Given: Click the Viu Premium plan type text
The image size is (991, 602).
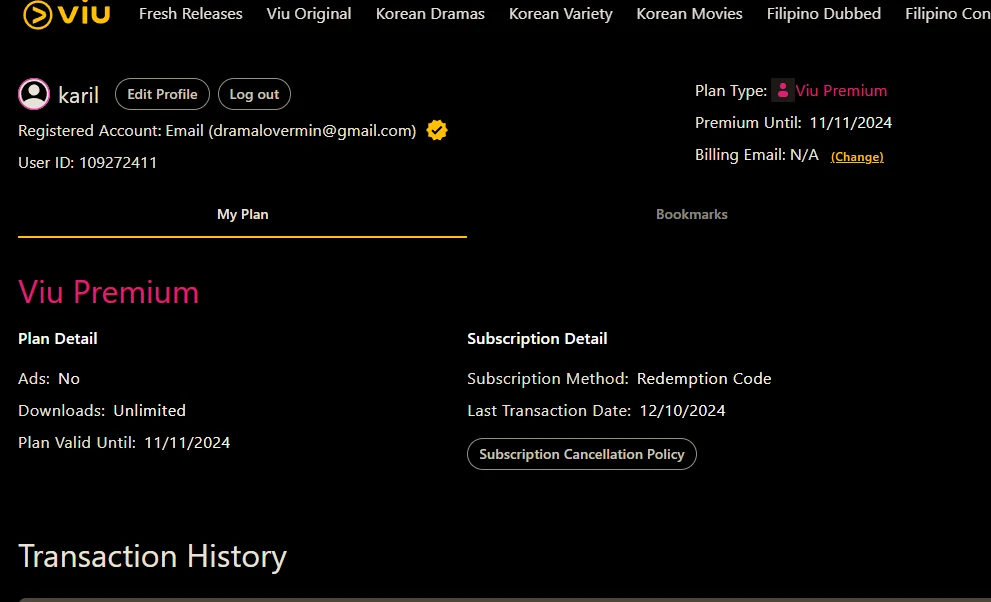Looking at the screenshot, I should (841, 90).
